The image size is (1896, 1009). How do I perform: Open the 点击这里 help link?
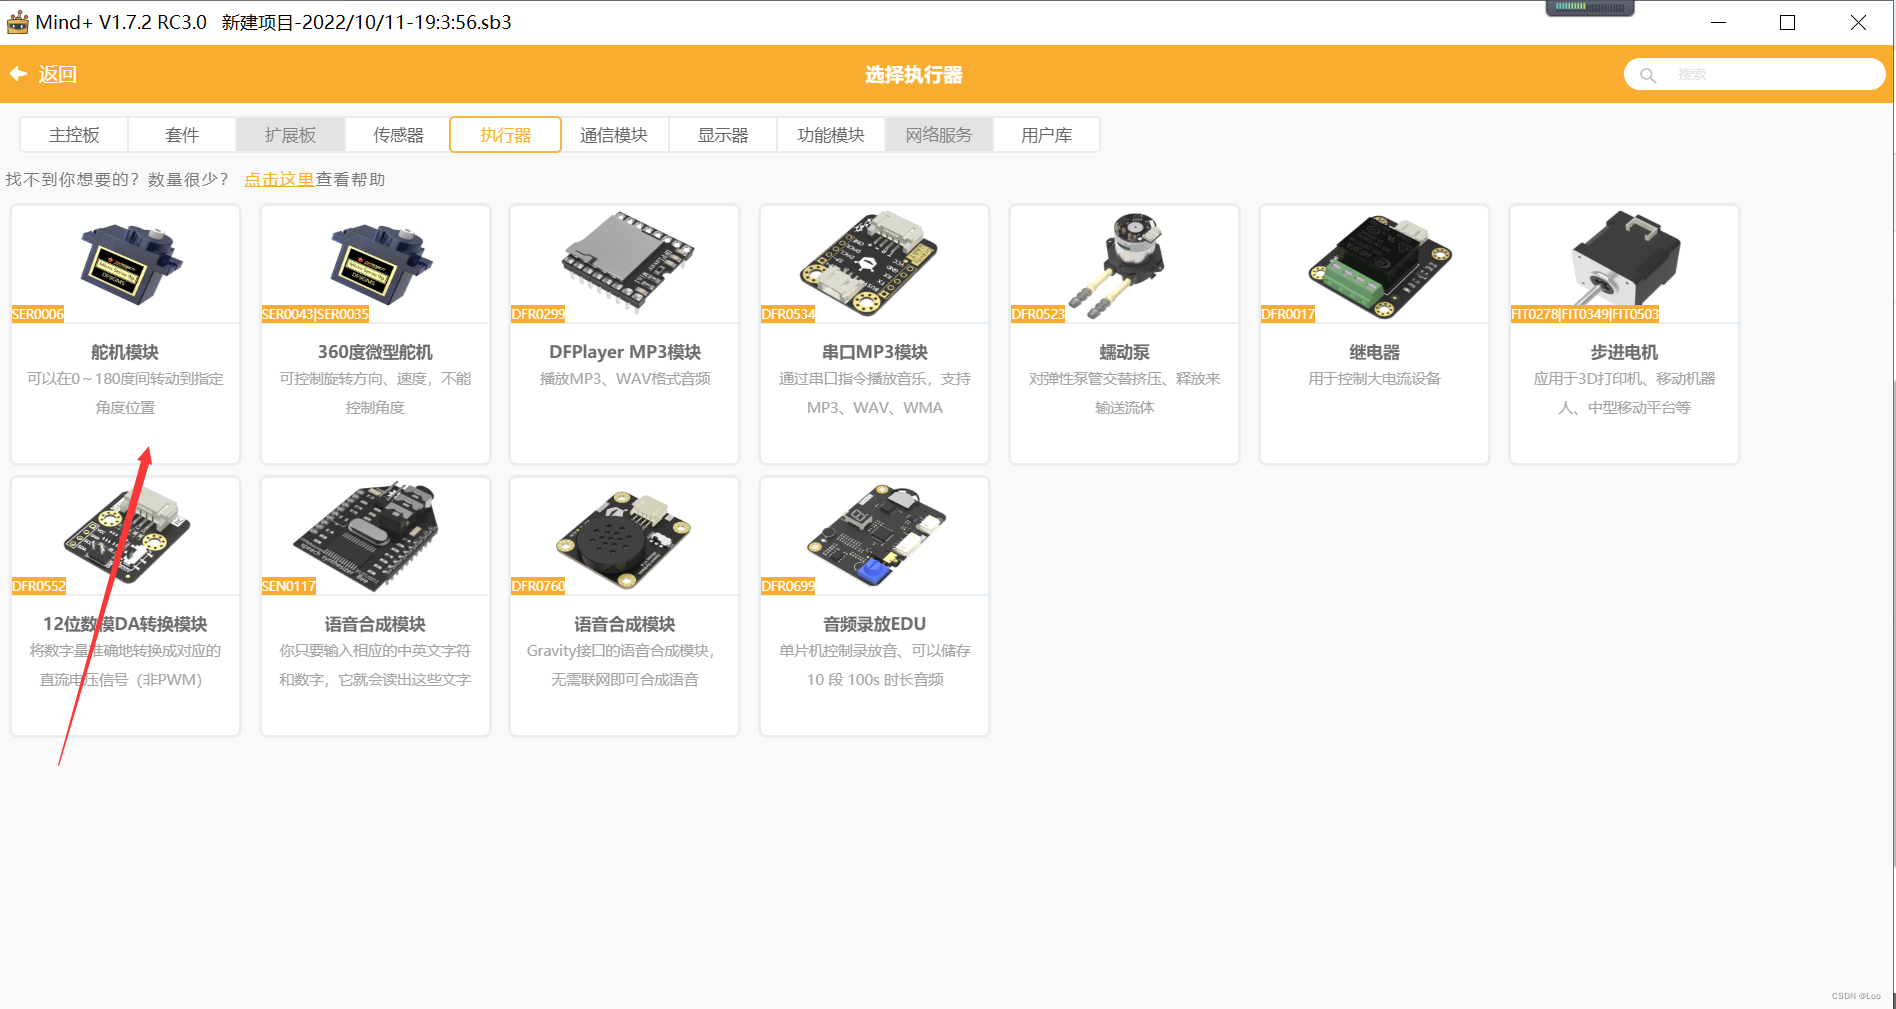click(x=279, y=180)
